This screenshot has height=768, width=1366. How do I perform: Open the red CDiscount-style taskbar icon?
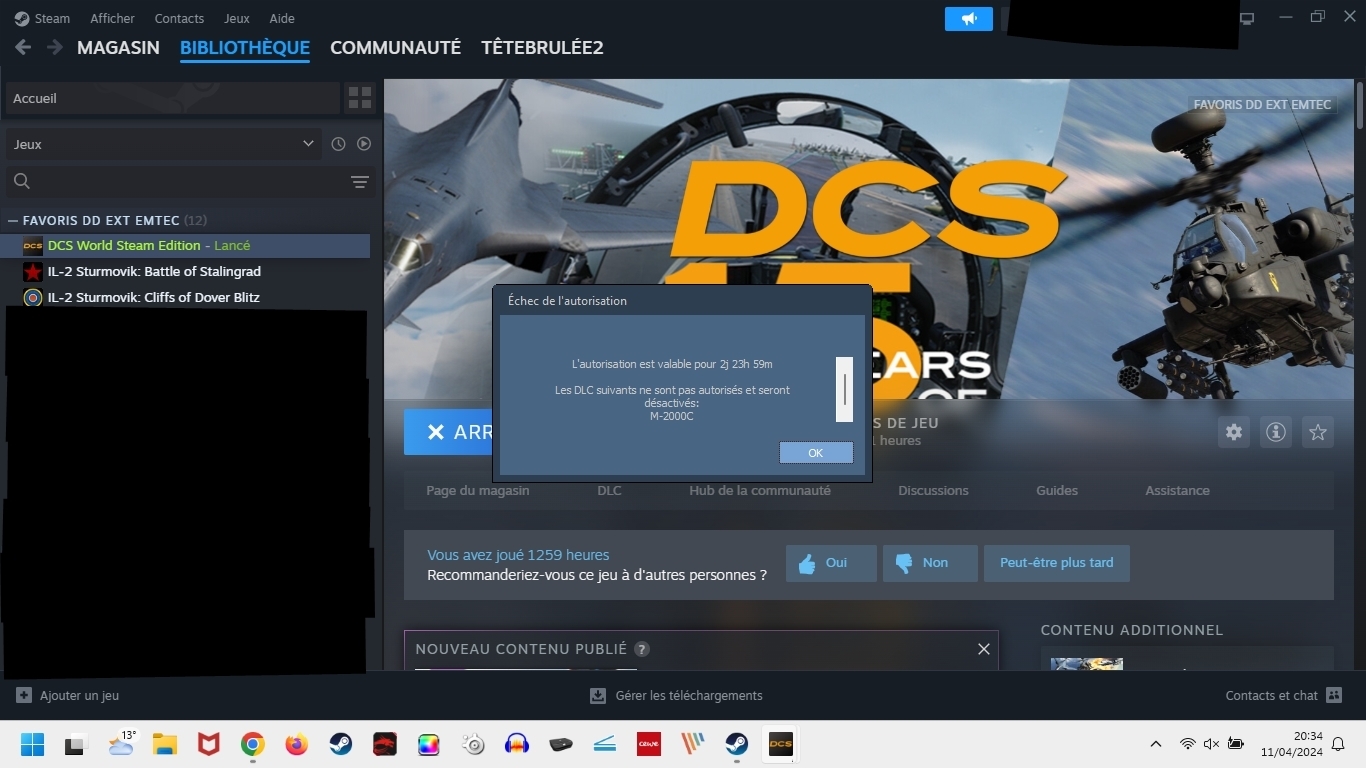click(x=648, y=744)
